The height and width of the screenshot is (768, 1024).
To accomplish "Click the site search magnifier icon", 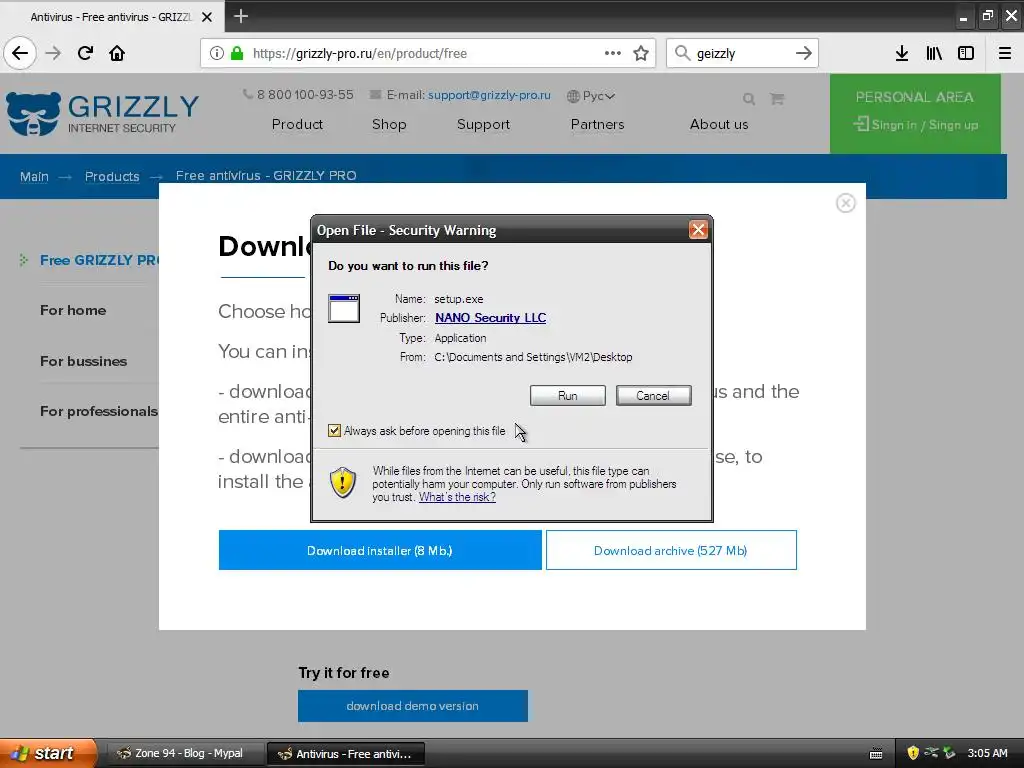I will [x=748, y=99].
